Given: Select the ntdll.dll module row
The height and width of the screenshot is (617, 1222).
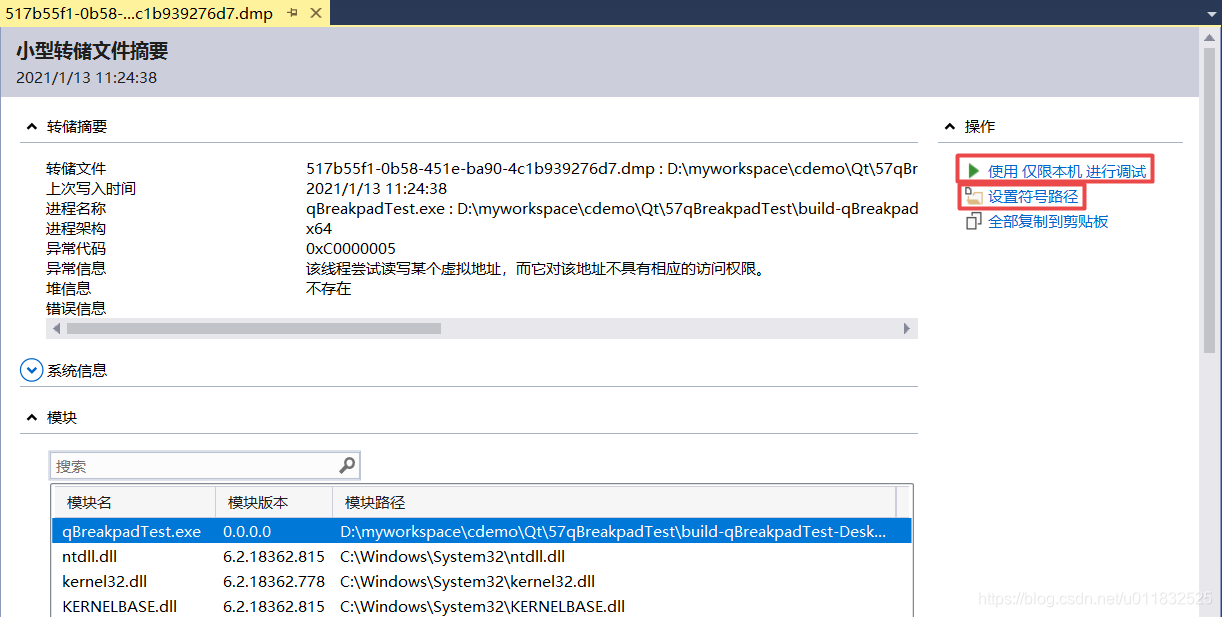Looking at the screenshot, I should [481, 557].
